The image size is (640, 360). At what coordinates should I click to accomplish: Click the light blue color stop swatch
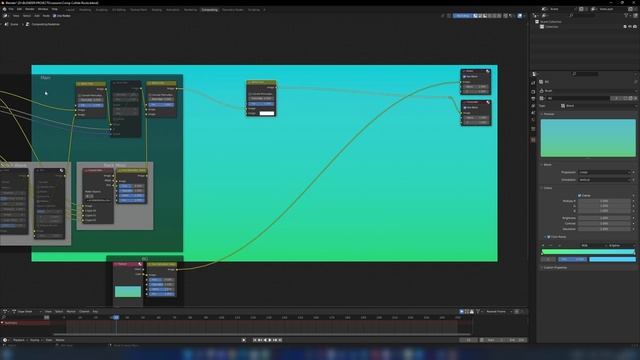pyautogui.click(x=612, y=259)
